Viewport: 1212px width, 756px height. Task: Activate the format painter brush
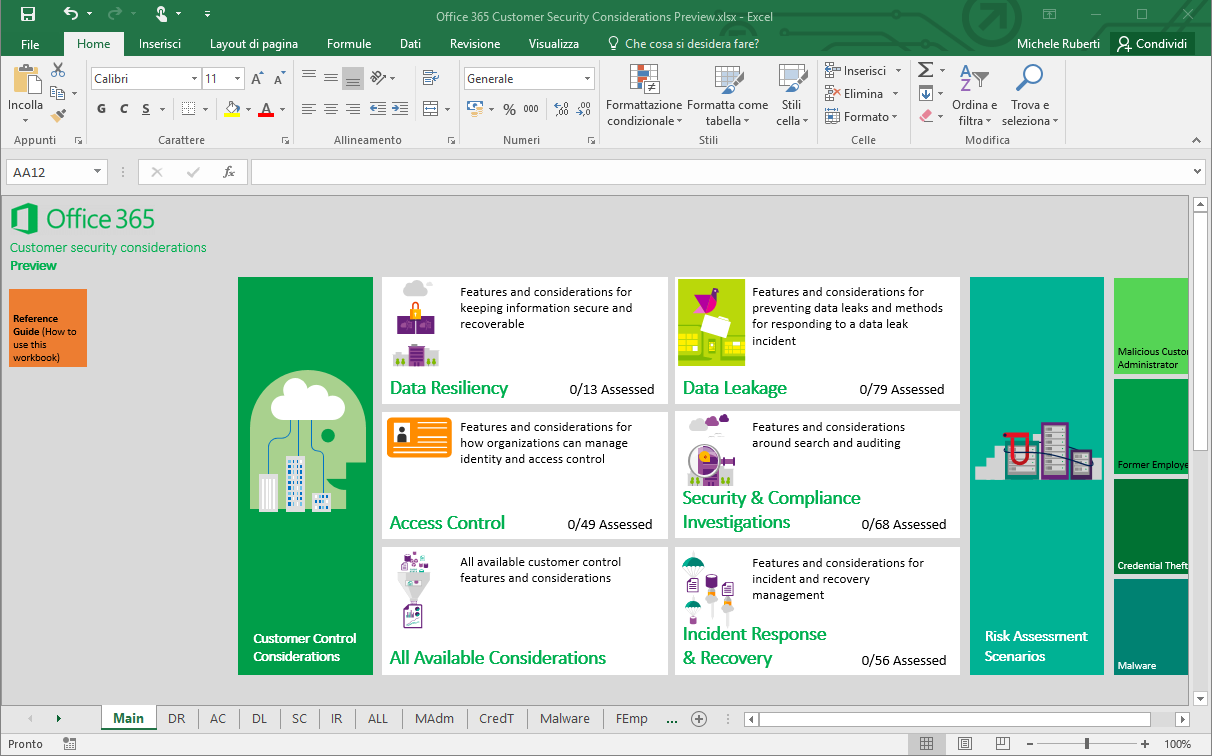(x=58, y=116)
